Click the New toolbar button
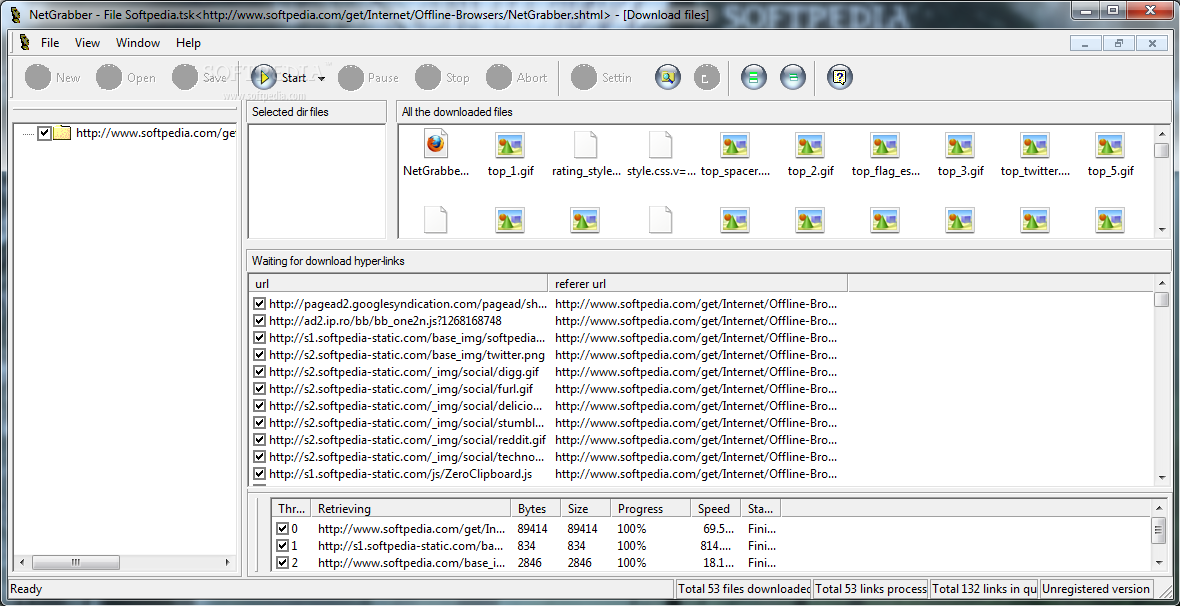 52,78
